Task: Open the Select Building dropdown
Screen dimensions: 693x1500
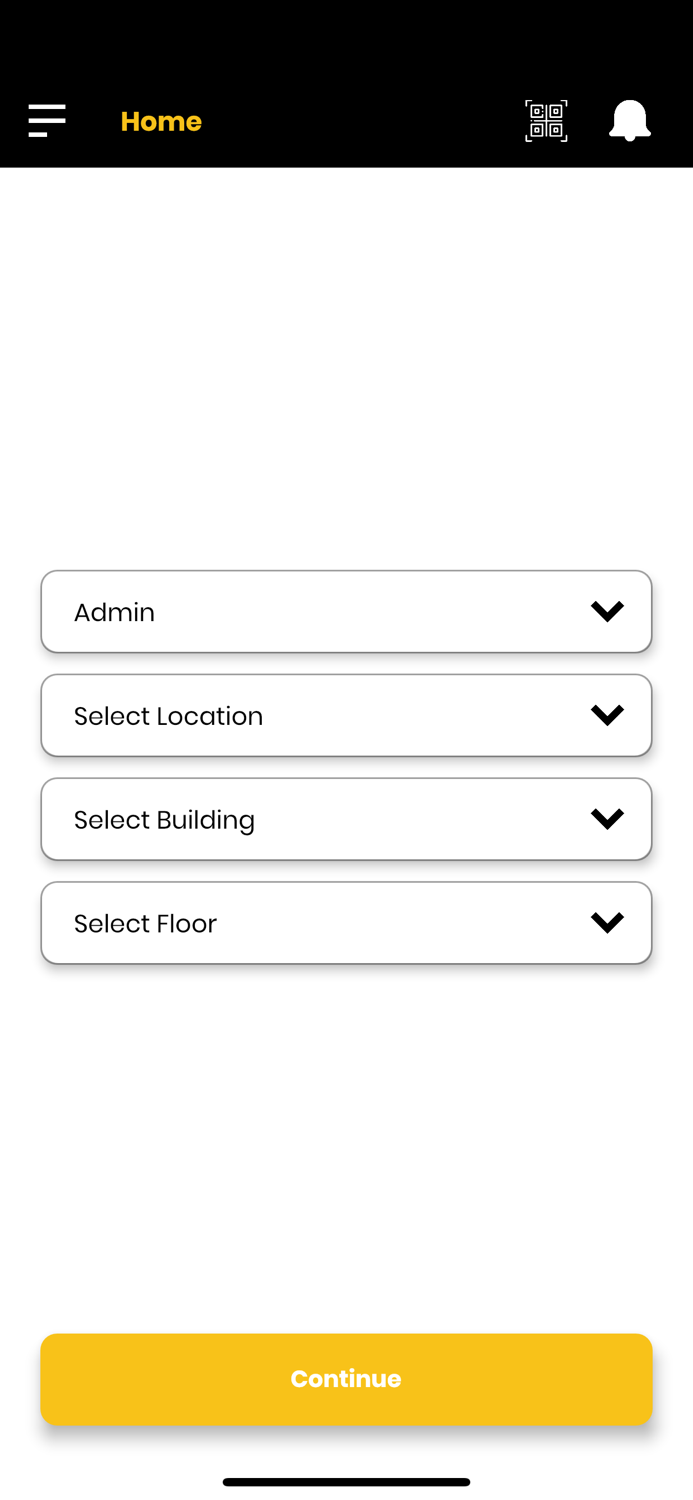Action: 346,818
